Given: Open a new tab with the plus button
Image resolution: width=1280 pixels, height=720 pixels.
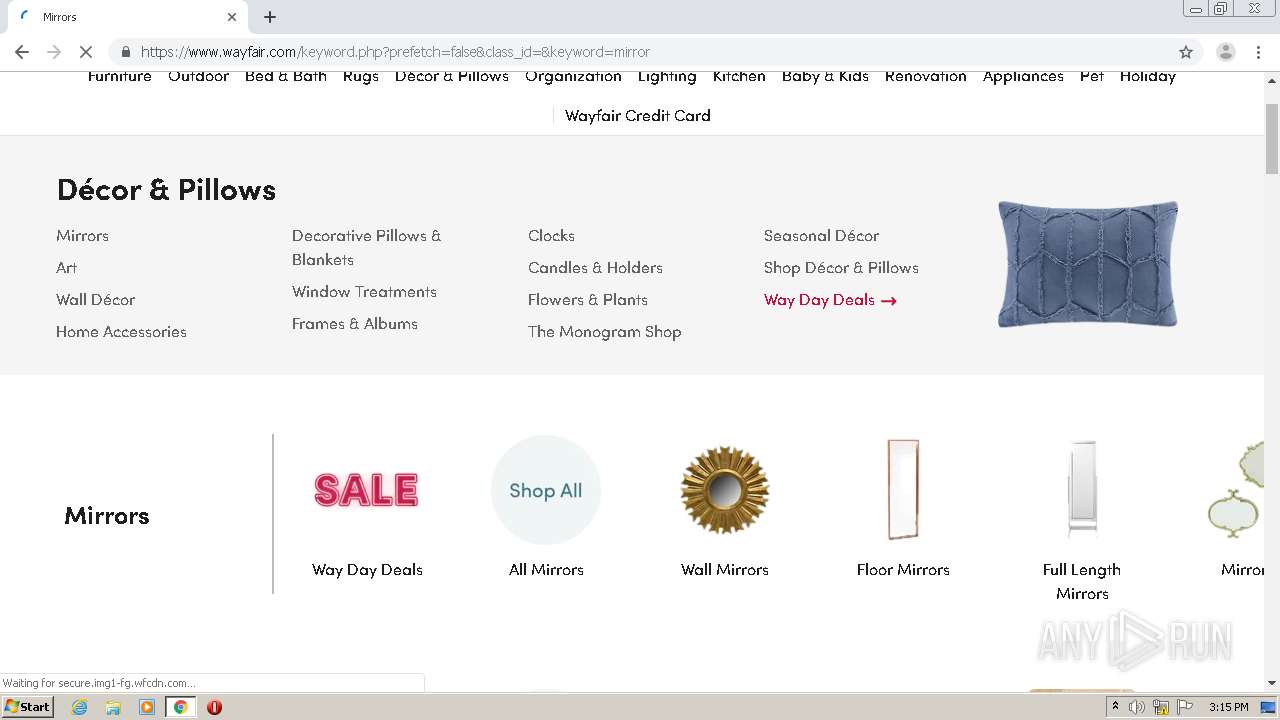Looking at the screenshot, I should click(270, 17).
